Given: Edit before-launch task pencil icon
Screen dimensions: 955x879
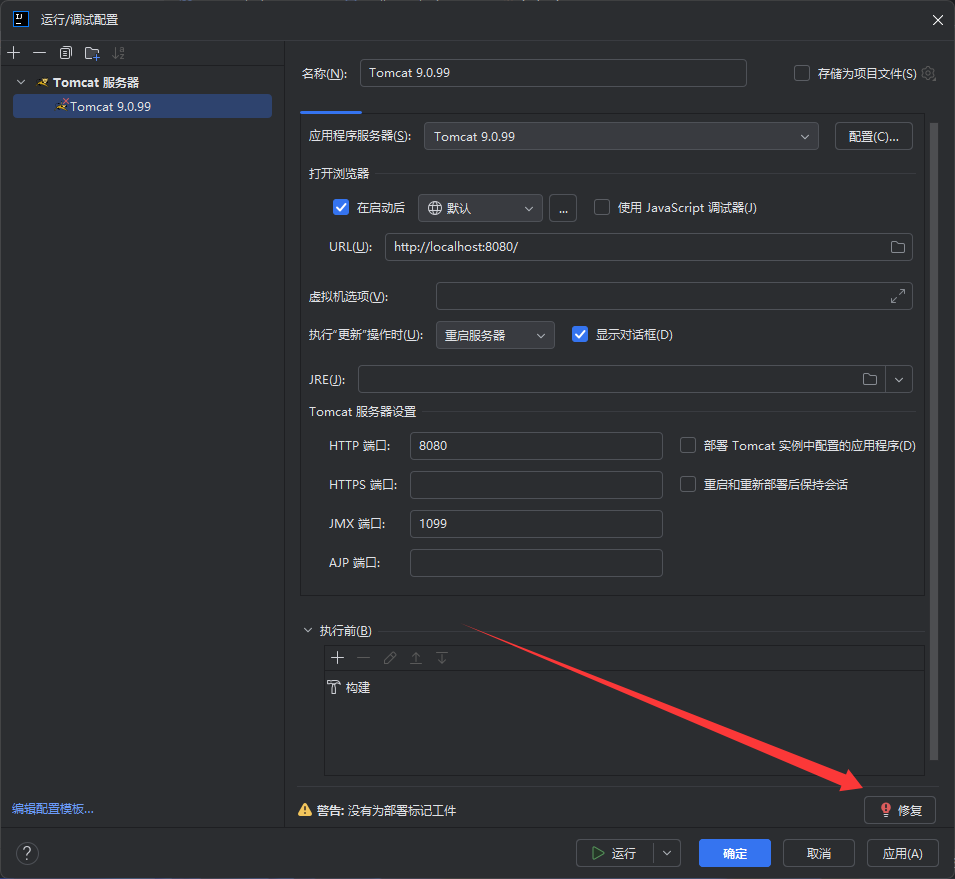Looking at the screenshot, I should [390, 658].
